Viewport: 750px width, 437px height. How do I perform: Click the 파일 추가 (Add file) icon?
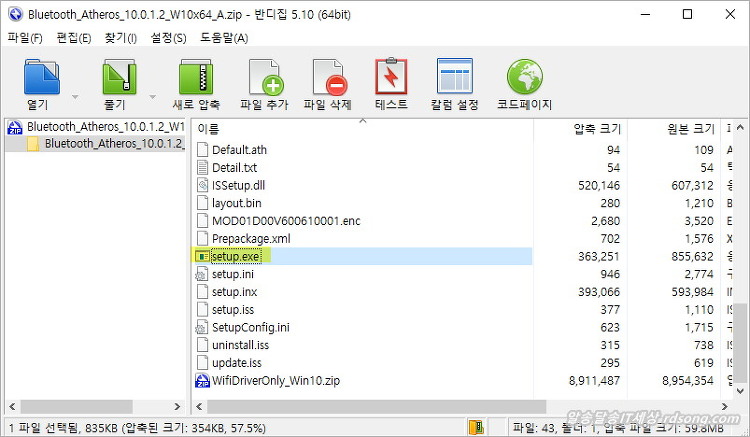click(265, 78)
